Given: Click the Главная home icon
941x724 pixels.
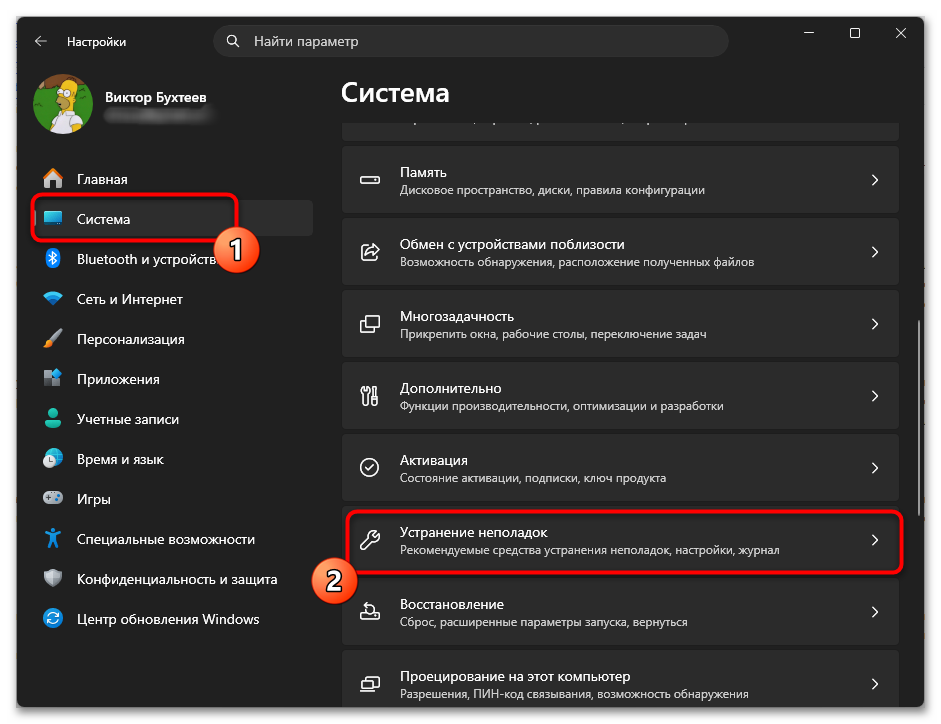Looking at the screenshot, I should pos(53,179).
